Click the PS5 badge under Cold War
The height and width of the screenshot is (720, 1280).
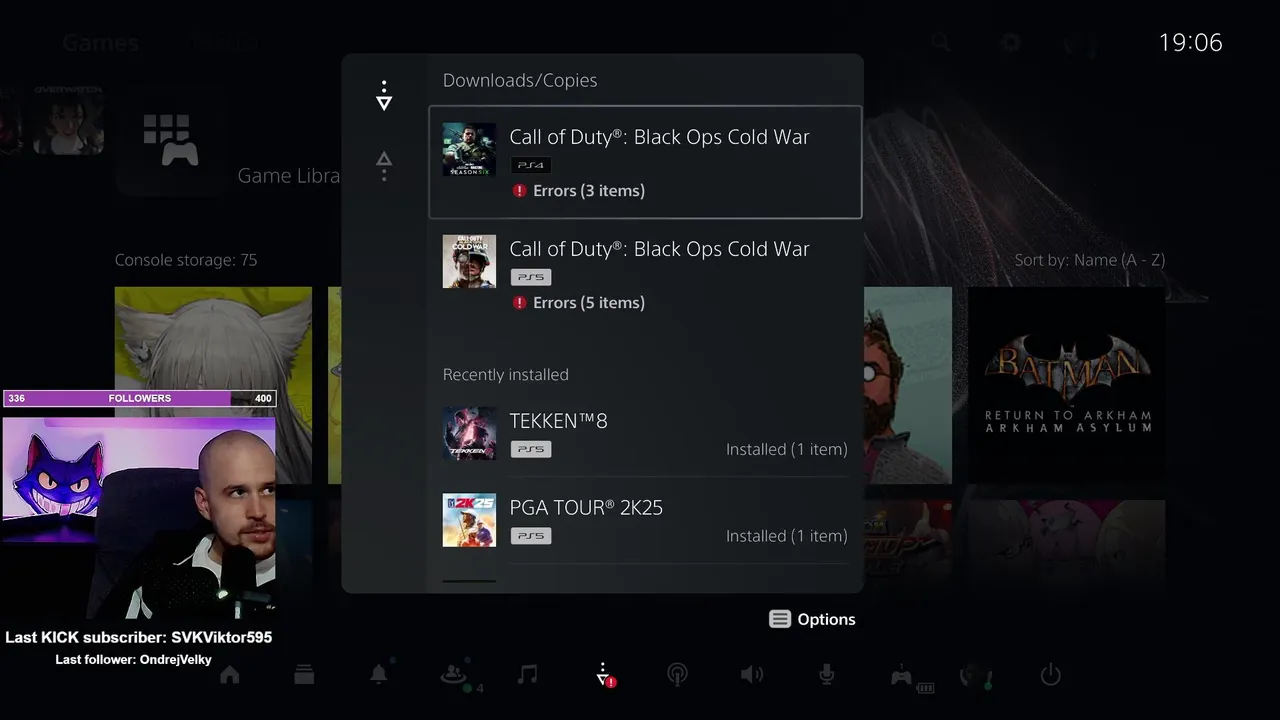click(530, 277)
